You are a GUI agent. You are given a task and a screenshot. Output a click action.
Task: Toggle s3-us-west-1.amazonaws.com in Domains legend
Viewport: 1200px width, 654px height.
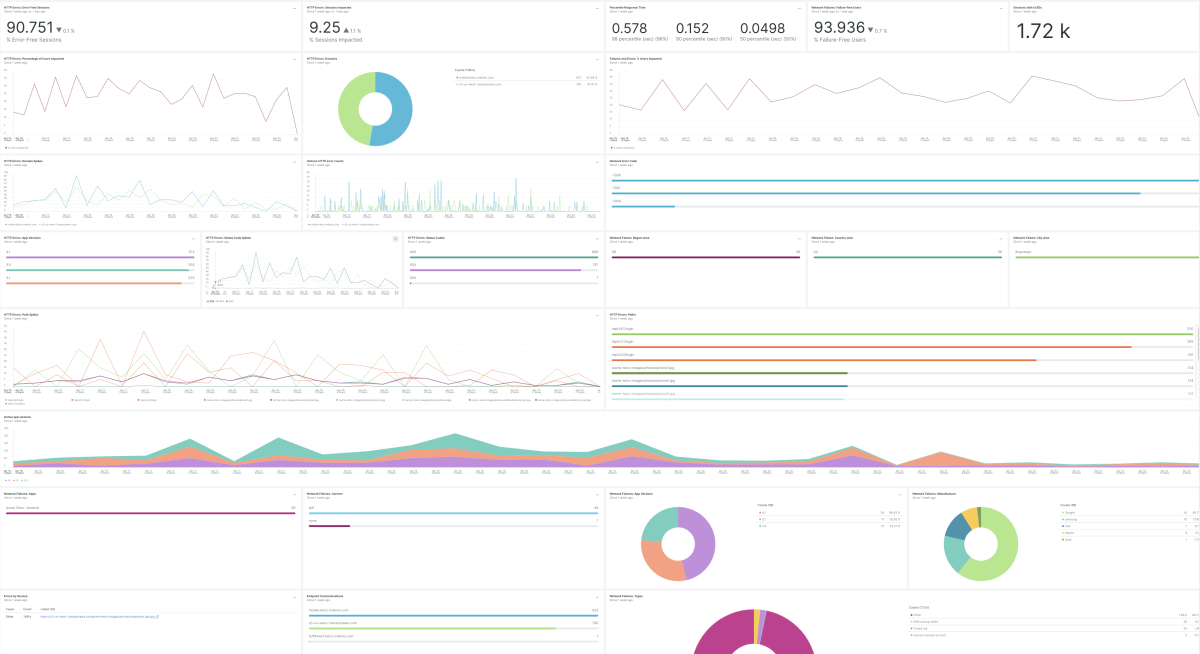(492, 84)
